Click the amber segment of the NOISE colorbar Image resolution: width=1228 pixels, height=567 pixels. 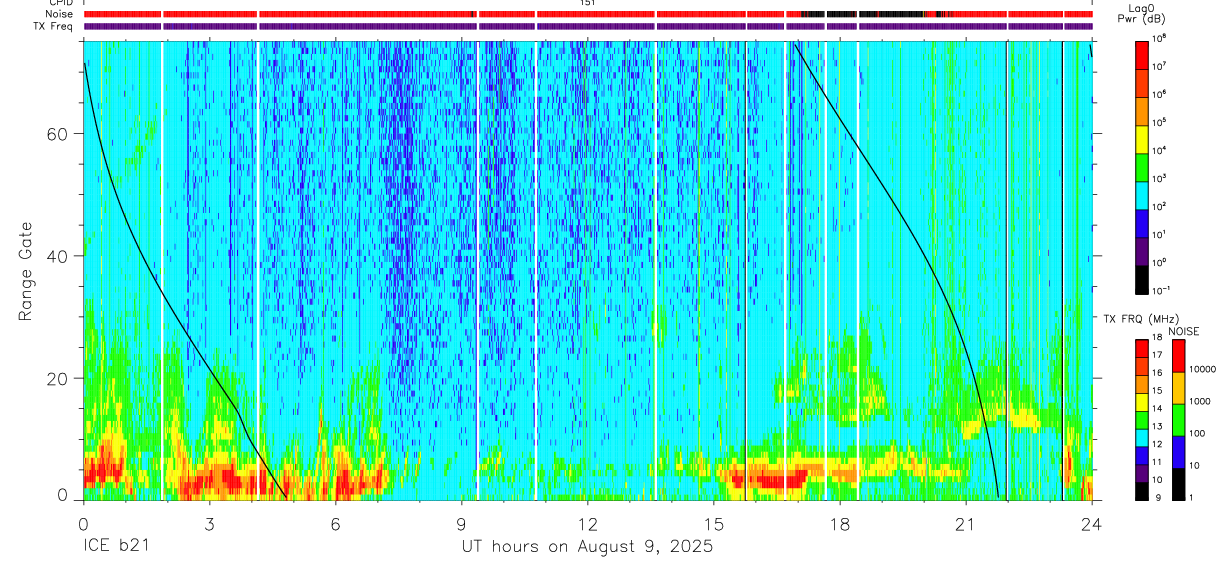coord(1178,388)
